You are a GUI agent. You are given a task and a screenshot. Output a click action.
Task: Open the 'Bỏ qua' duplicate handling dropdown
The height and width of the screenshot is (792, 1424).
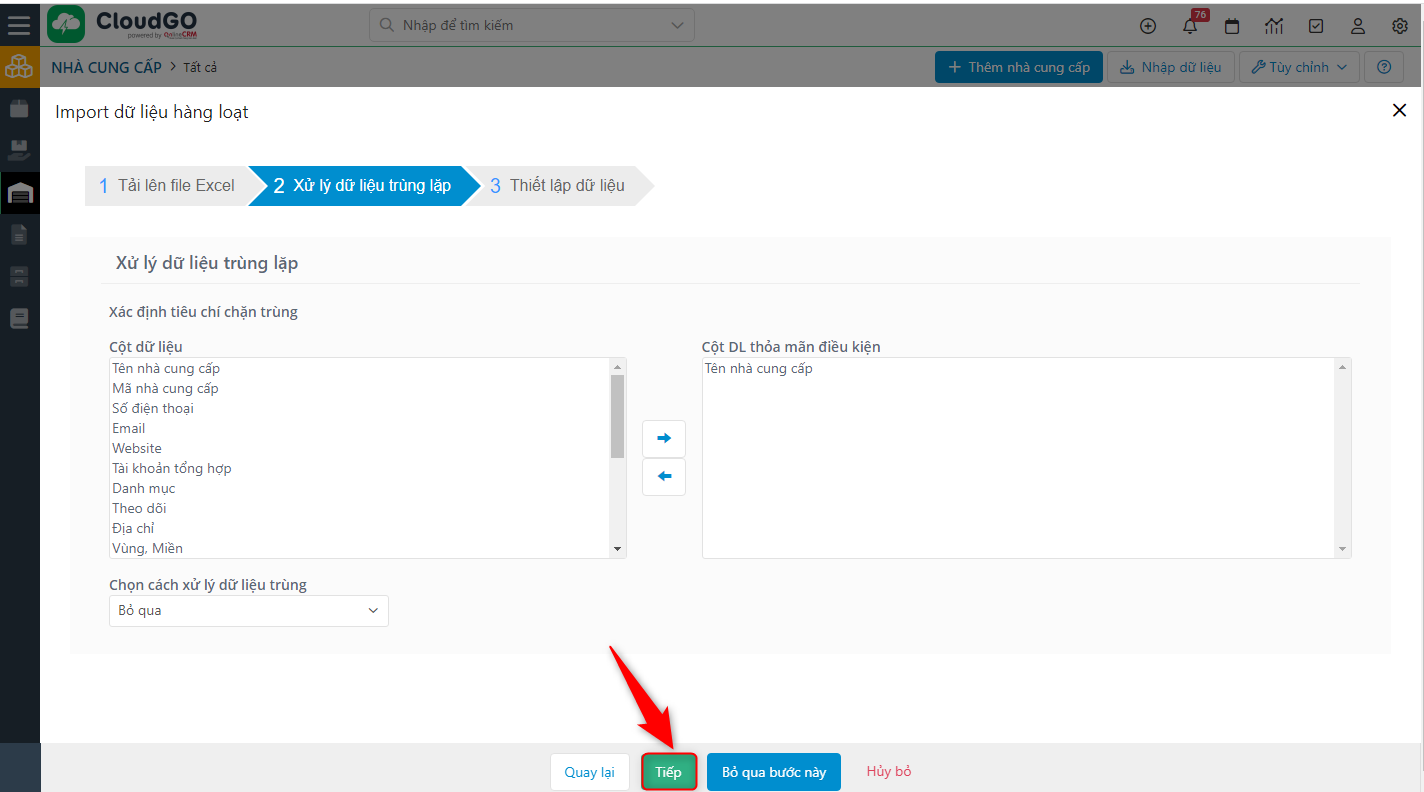pos(248,610)
